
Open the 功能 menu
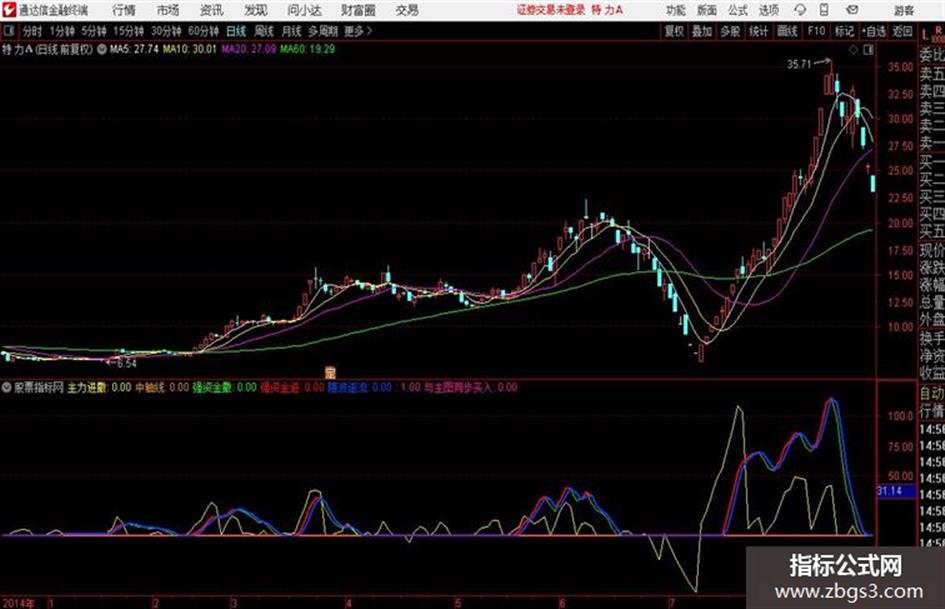click(x=676, y=10)
